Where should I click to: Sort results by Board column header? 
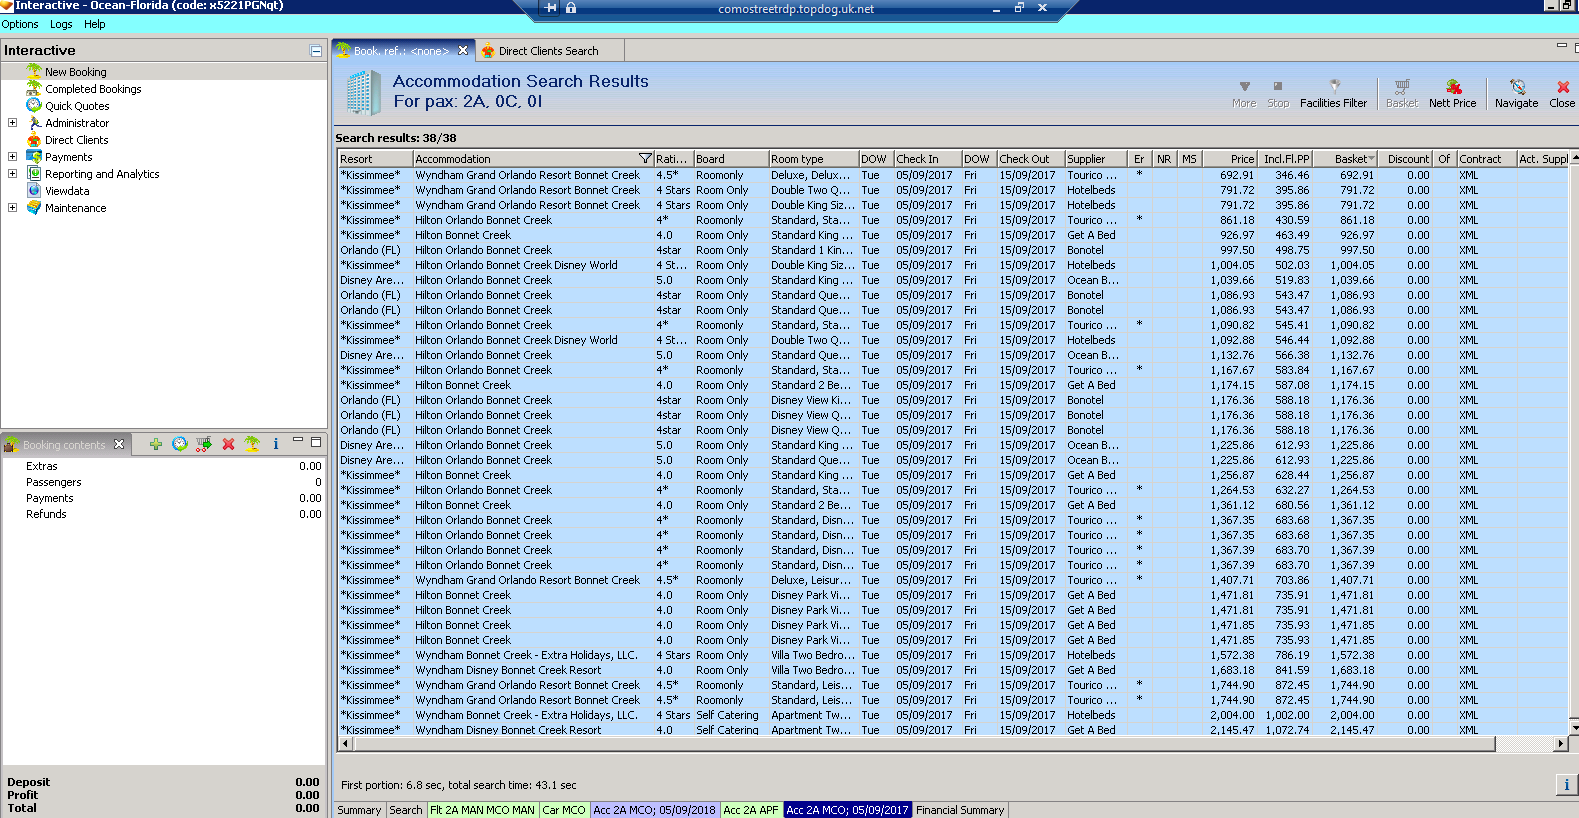tap(731, 159)
